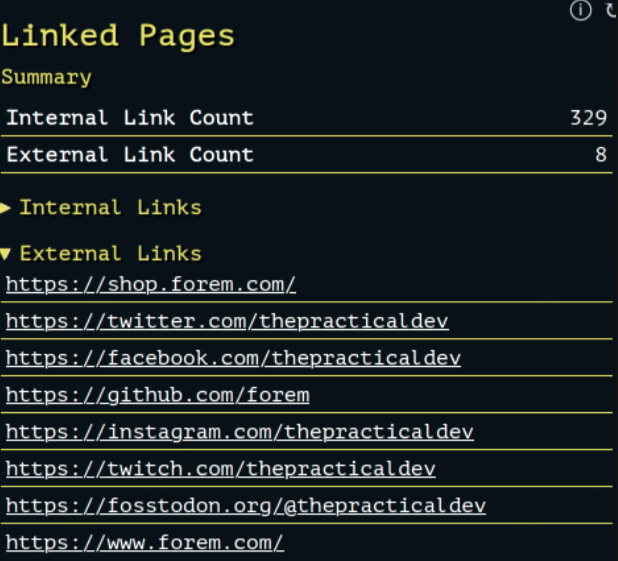Open the shop.forem.com link
Image resolution: width=618 pixels, height=561 pixels.
[x=151, y=284]
